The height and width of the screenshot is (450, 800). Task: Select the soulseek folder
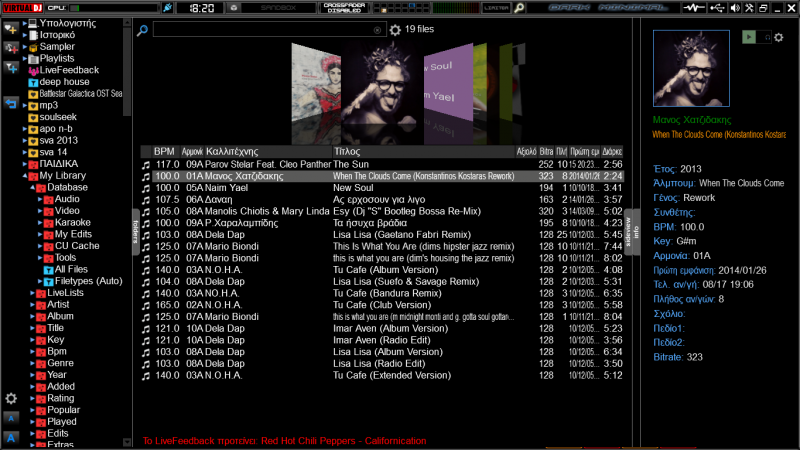pyautogui.click(x=52, y=117)
